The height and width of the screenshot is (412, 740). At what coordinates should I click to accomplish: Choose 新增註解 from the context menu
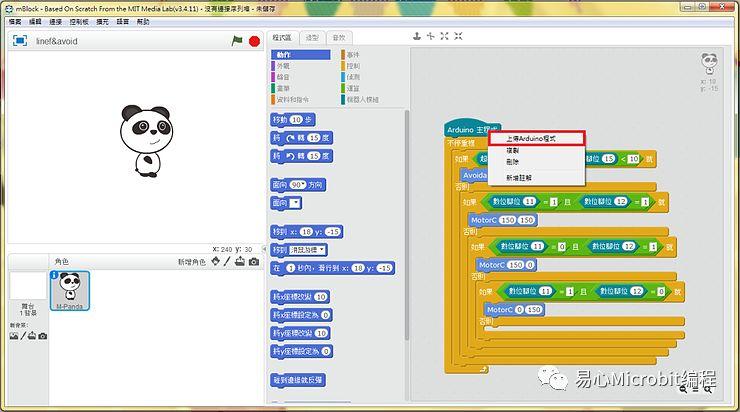pos(537,178)
